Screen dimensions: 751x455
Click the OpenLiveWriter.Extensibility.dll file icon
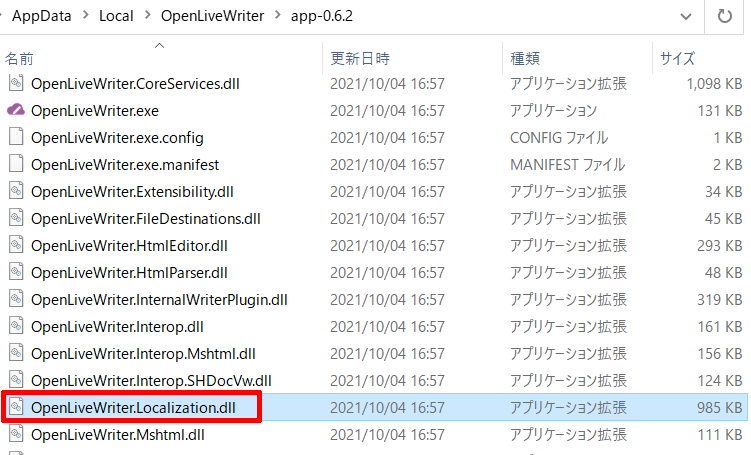coord(16,192)
